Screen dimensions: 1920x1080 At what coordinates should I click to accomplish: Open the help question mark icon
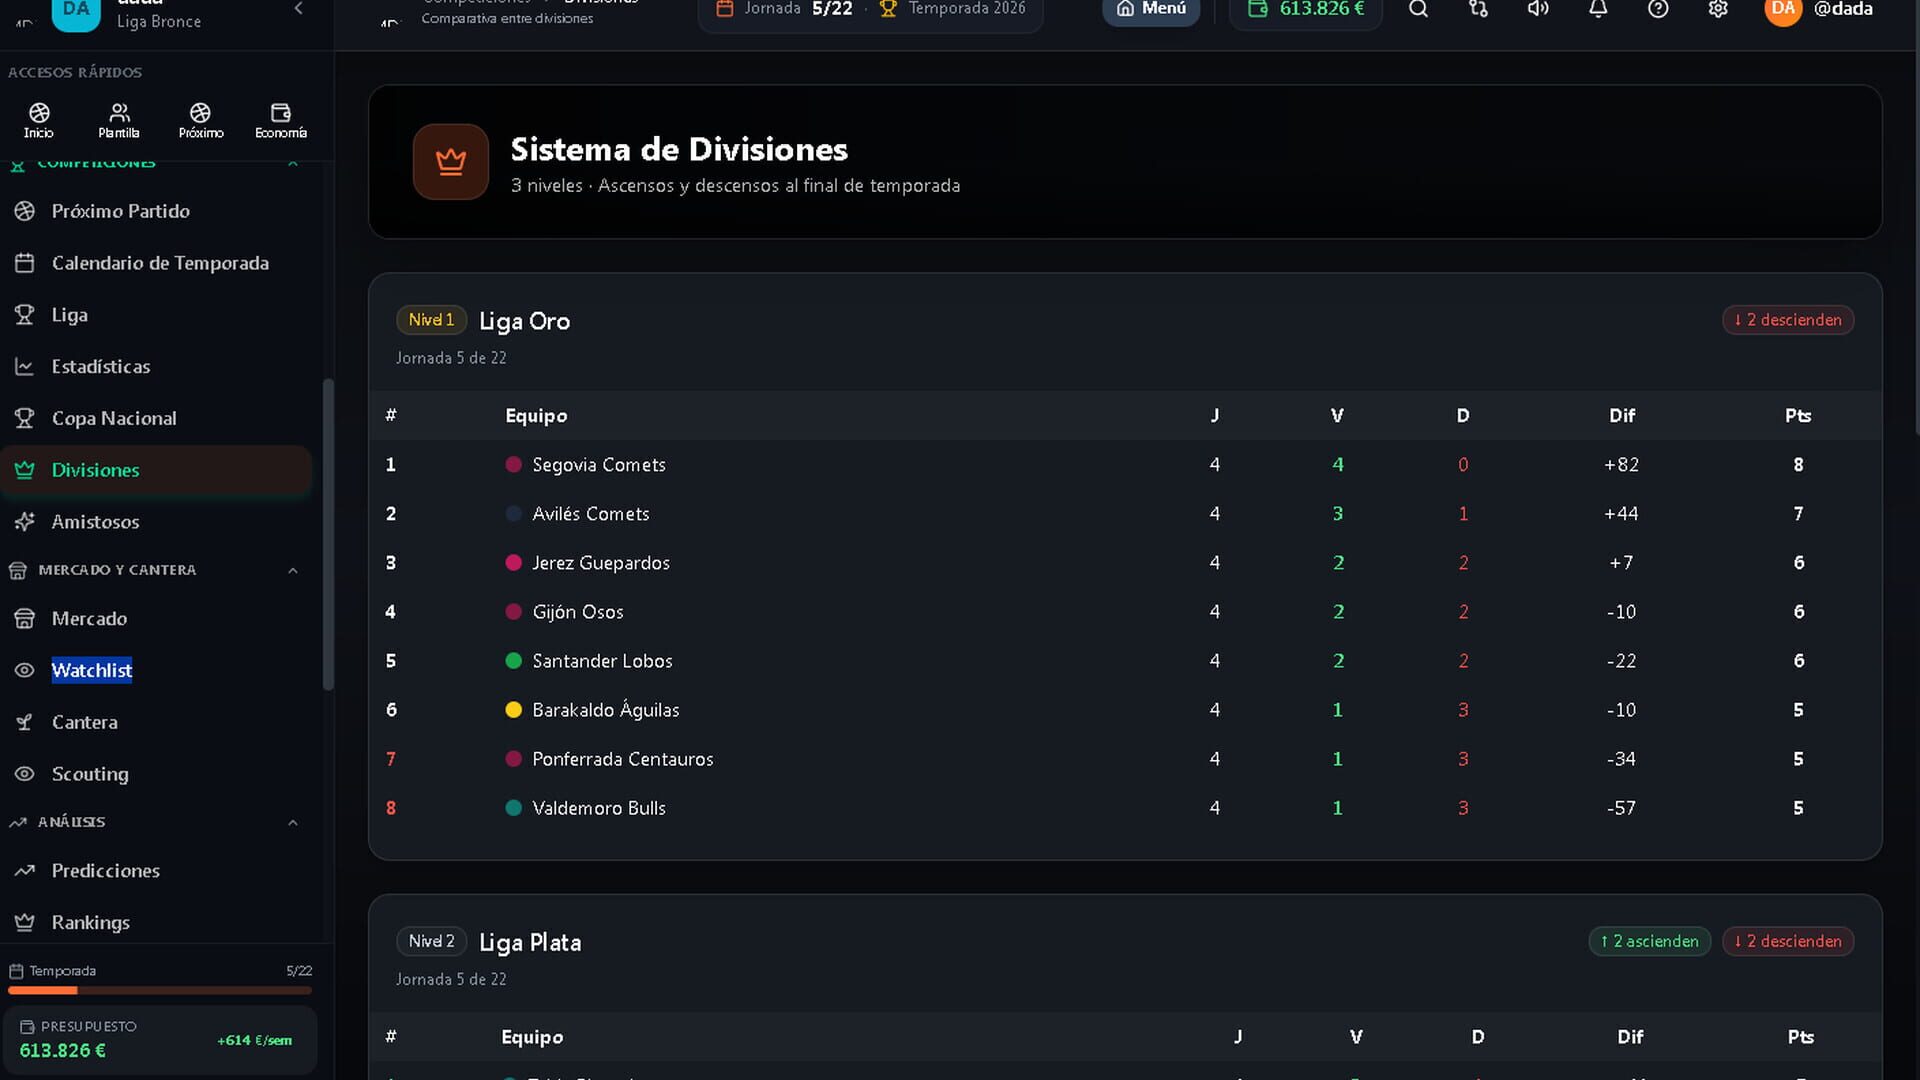pyautogui.click(x=1658, y=9)
